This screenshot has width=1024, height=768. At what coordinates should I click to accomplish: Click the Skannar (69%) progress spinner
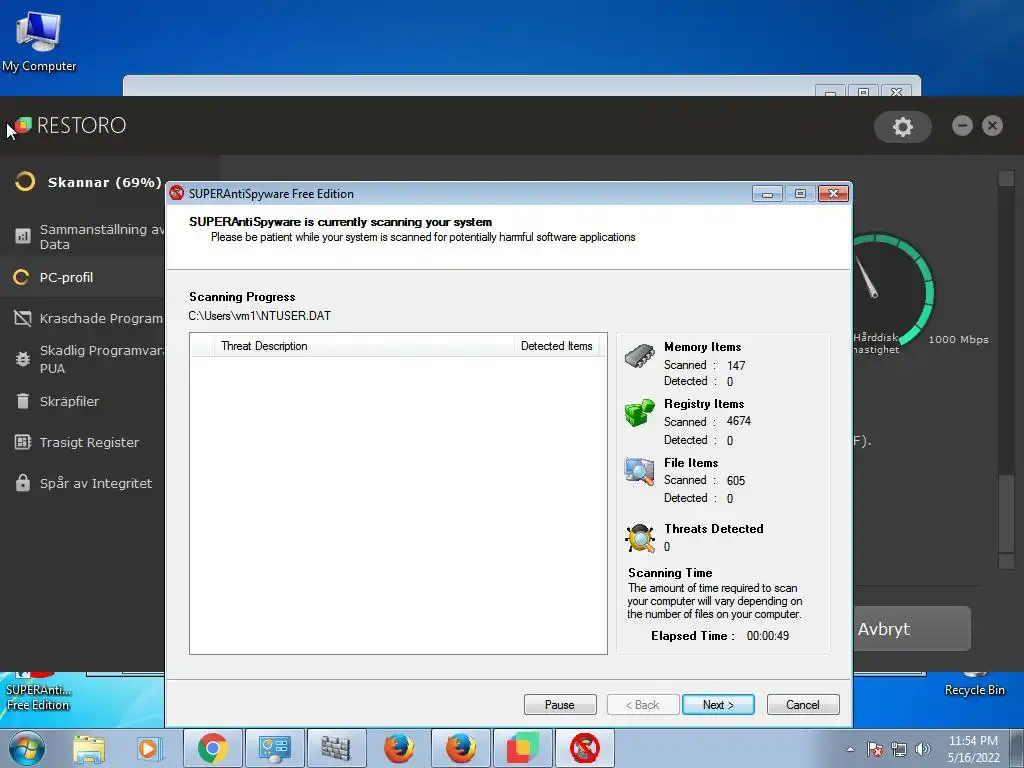25,182
